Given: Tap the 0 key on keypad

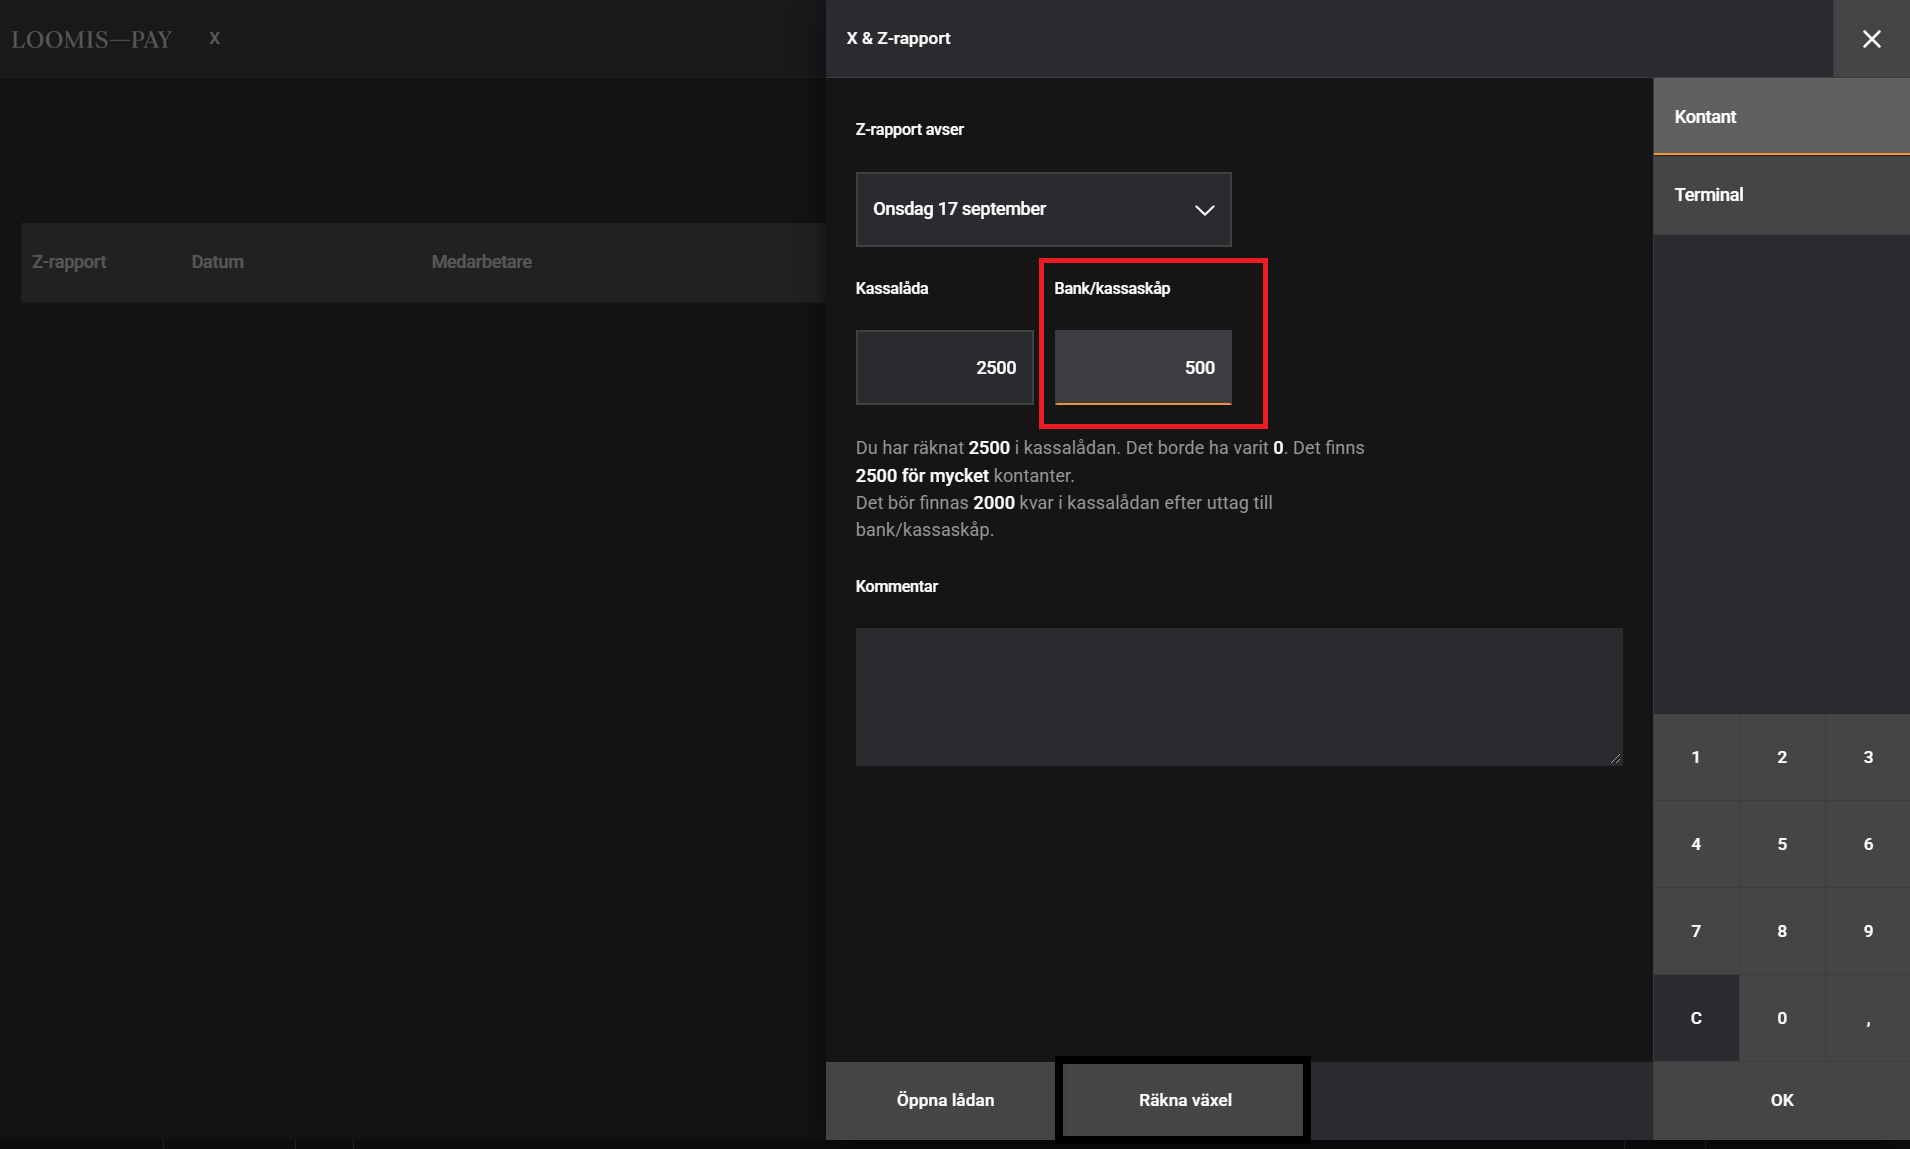Looking at the screenshot, I should coord(1781,1018).
